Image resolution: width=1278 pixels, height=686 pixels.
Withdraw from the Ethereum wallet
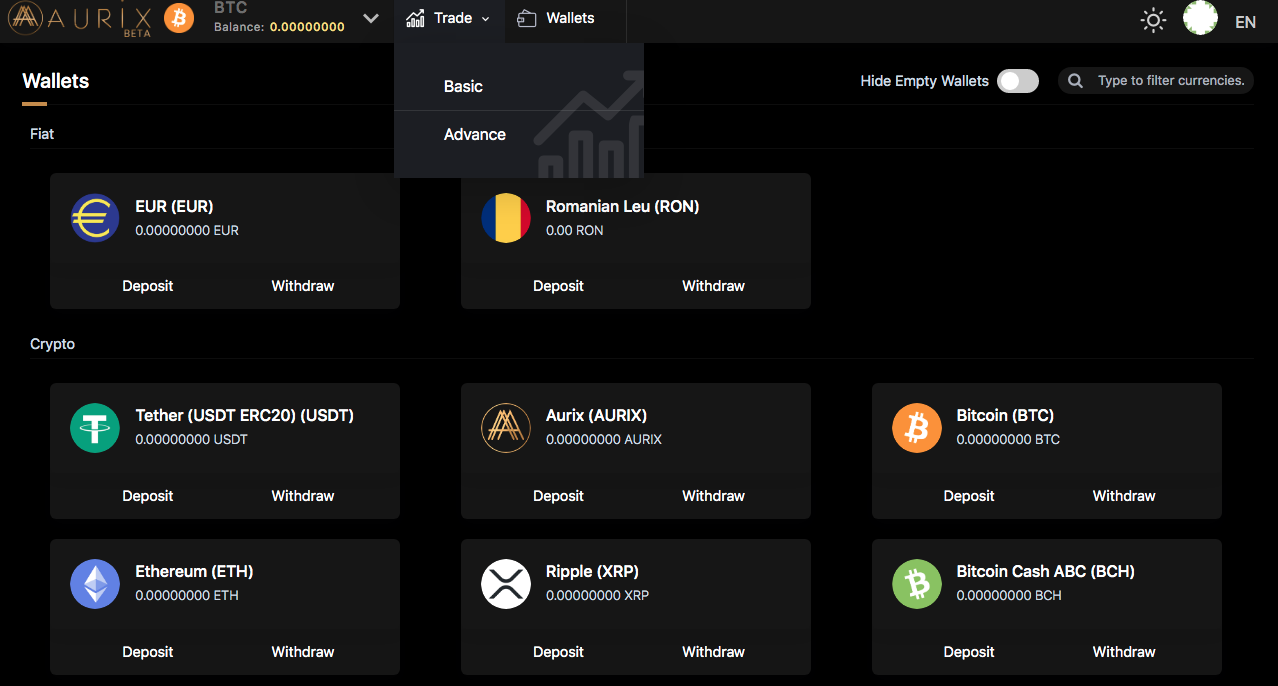click(303, 652)
